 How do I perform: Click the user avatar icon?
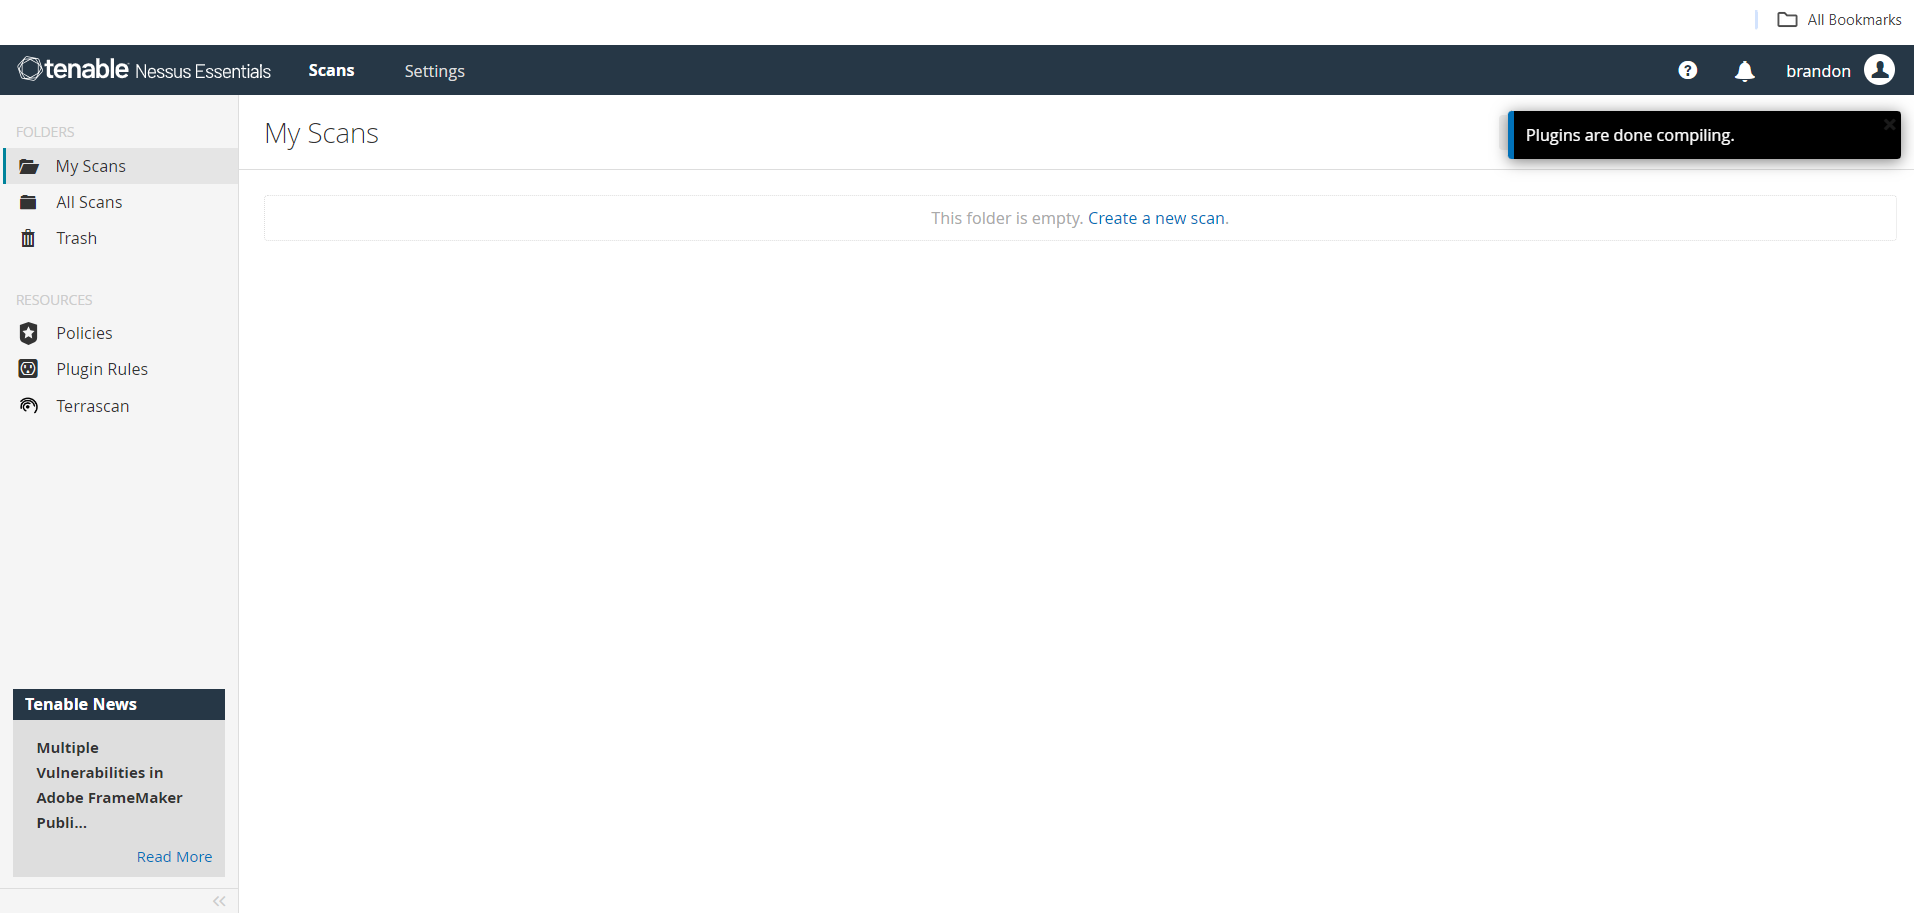[x=1879, y=70]
